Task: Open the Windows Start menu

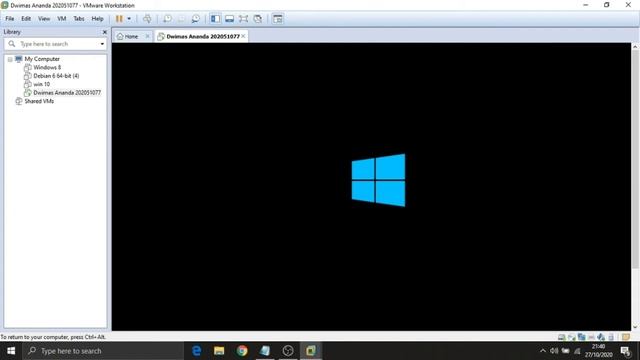Action: click(x=11, y=351)
